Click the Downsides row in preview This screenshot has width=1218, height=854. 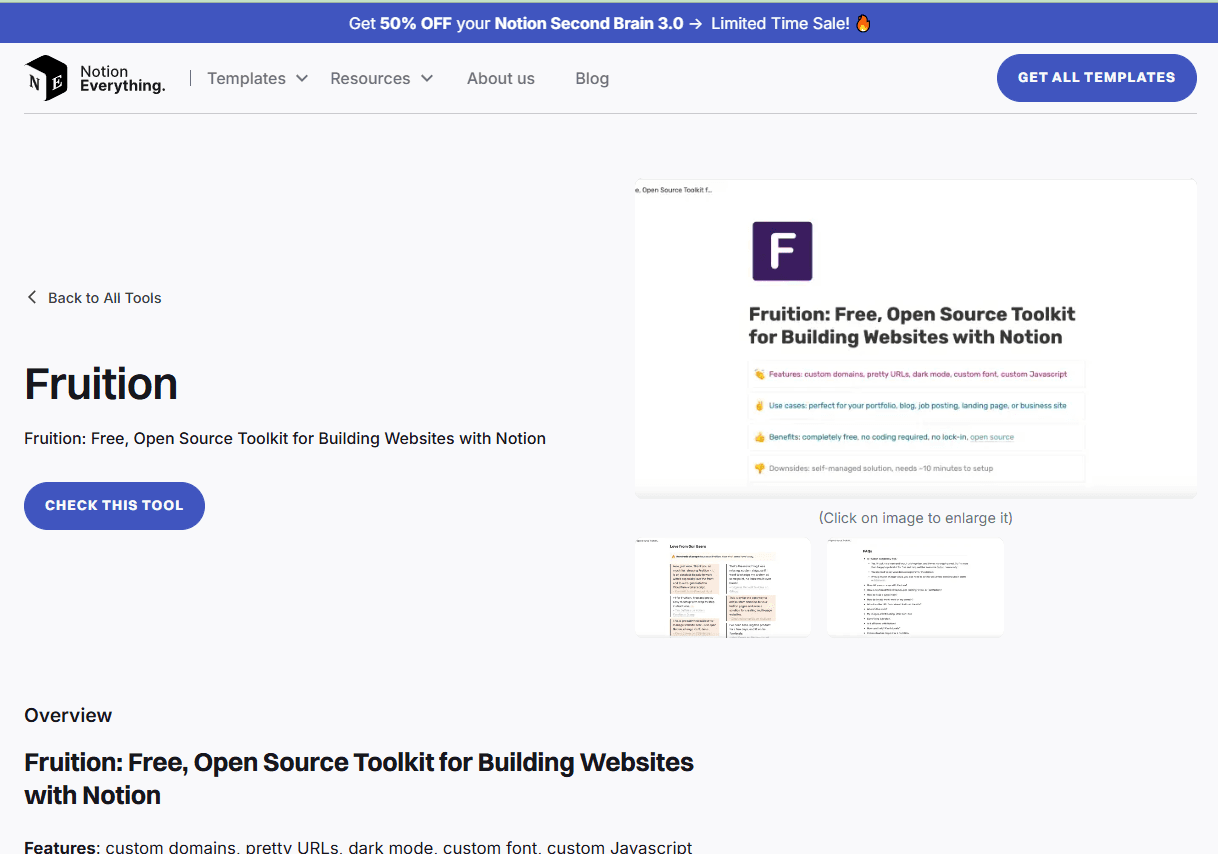pos(916,468)
